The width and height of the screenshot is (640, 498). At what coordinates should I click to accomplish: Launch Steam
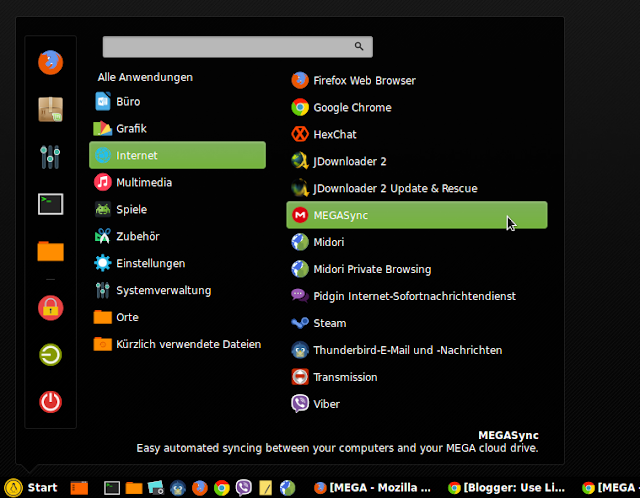(417, 323)
